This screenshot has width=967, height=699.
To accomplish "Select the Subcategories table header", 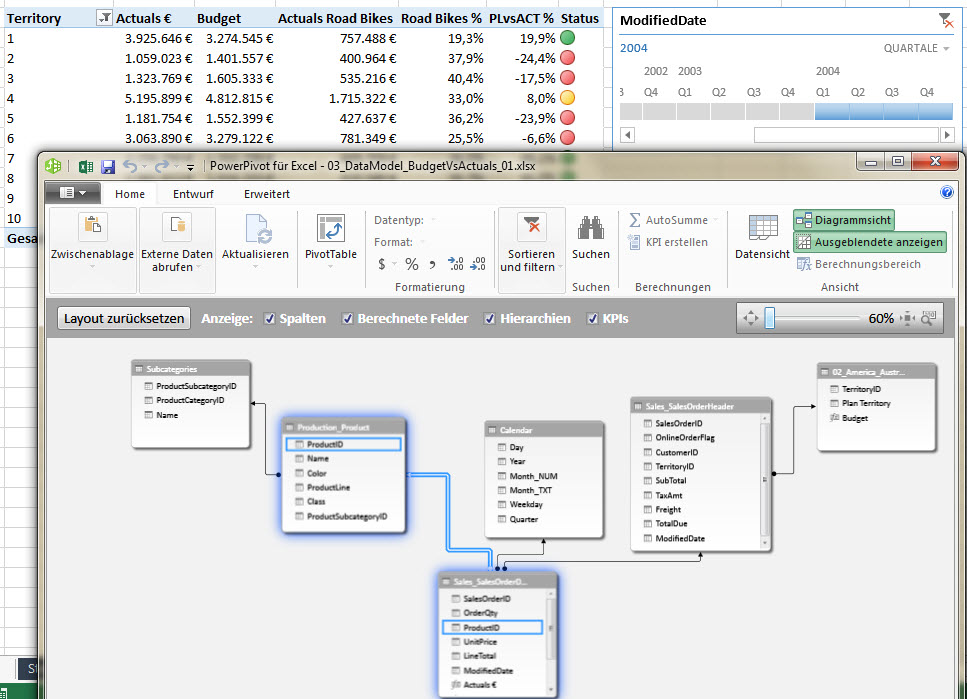I will (x=191, y=369).
